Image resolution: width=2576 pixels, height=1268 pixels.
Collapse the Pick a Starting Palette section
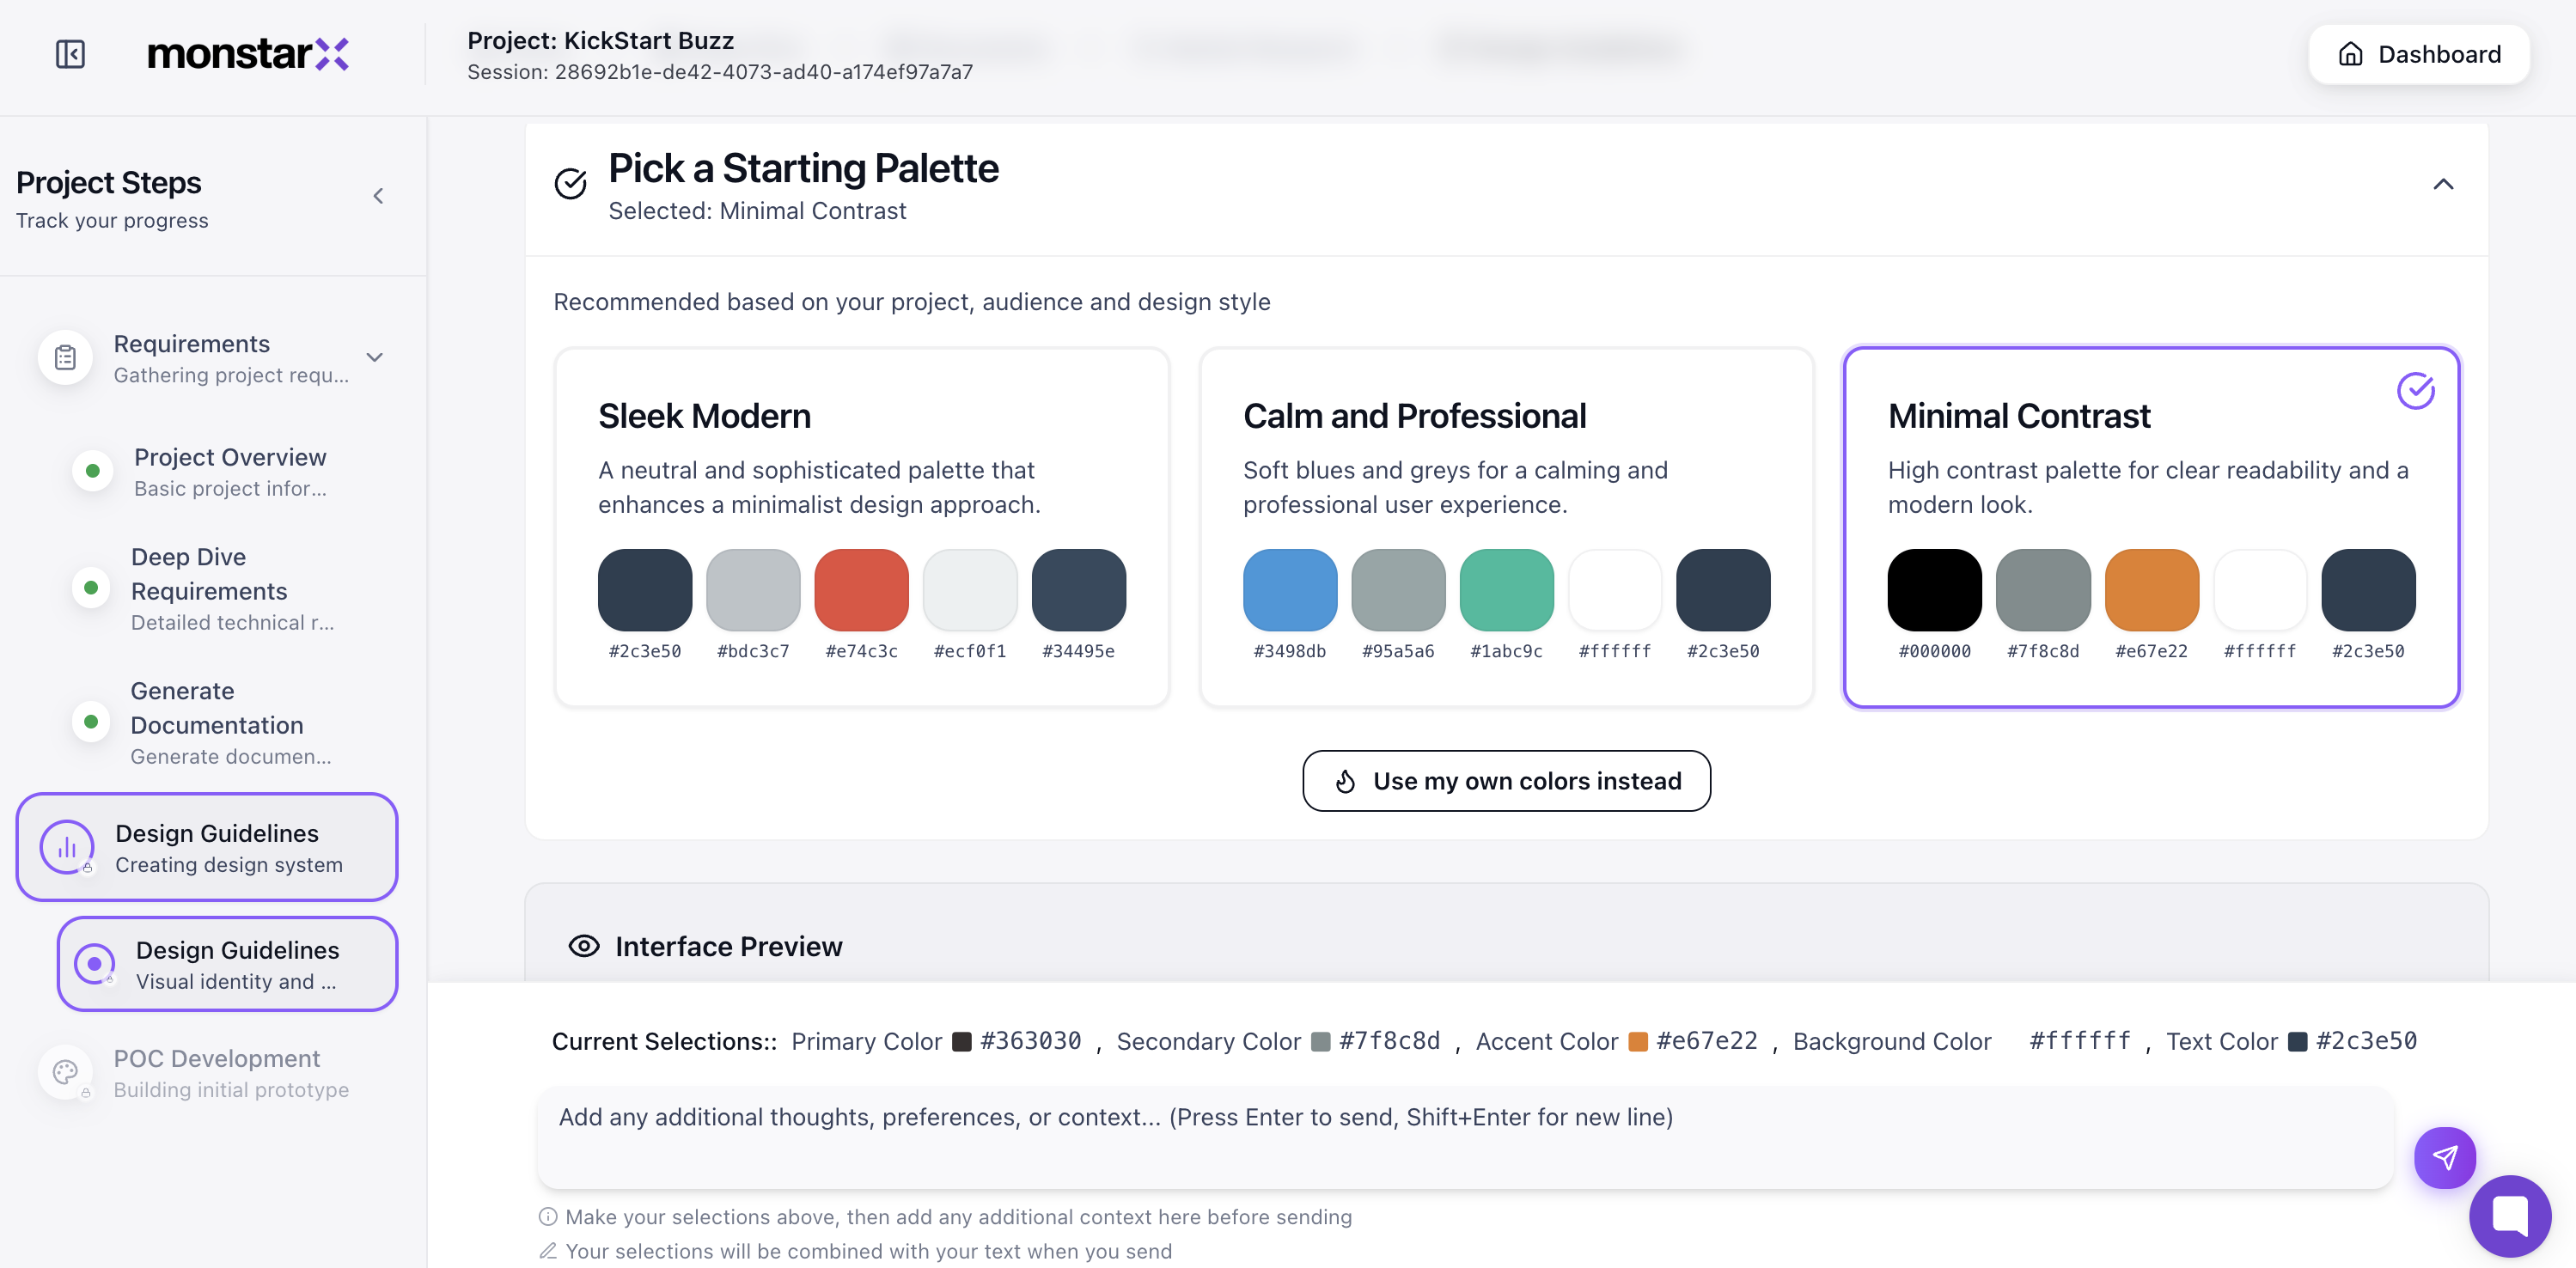pos(2442,184)
